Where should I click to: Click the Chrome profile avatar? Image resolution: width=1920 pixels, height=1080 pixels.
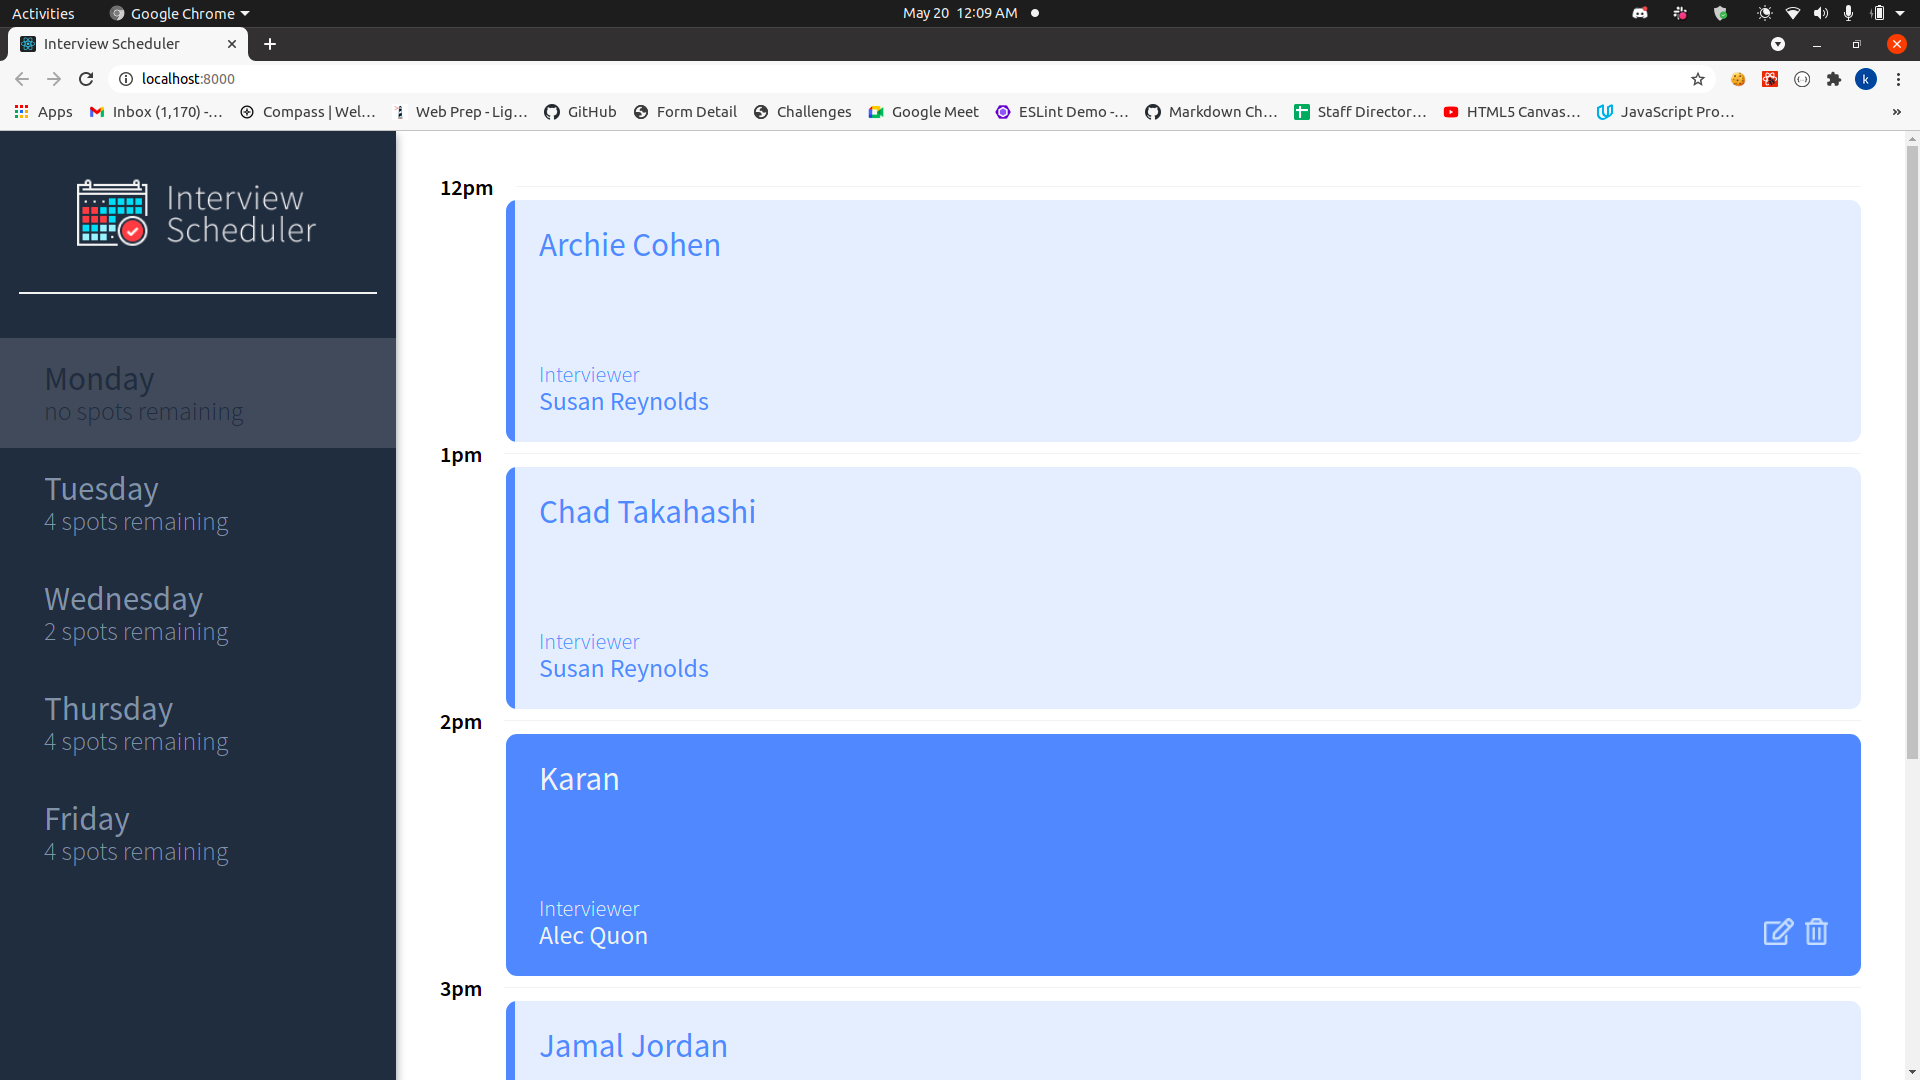(x=1867, y=79)
